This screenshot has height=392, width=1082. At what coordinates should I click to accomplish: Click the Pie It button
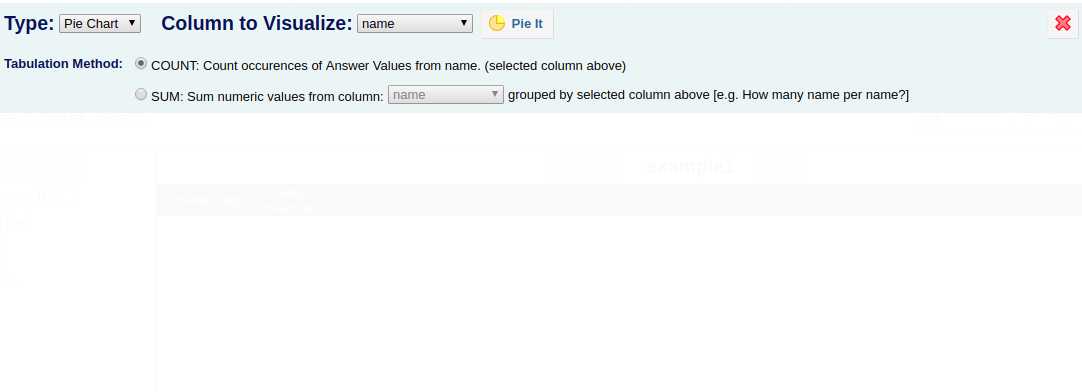pyautogui.click(x=517, y=23)
